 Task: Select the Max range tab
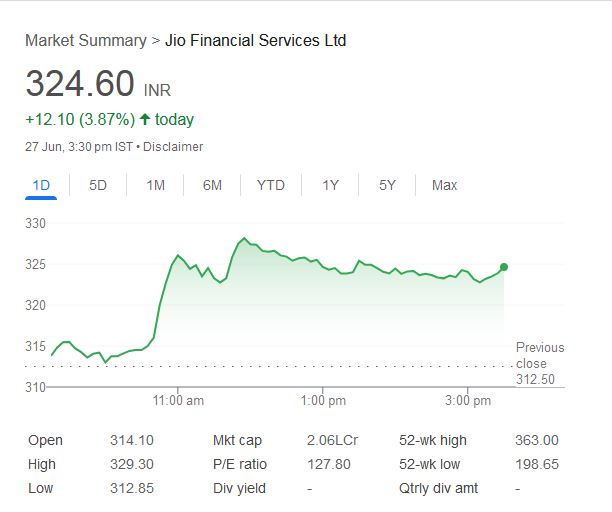[x=444, y=185]
